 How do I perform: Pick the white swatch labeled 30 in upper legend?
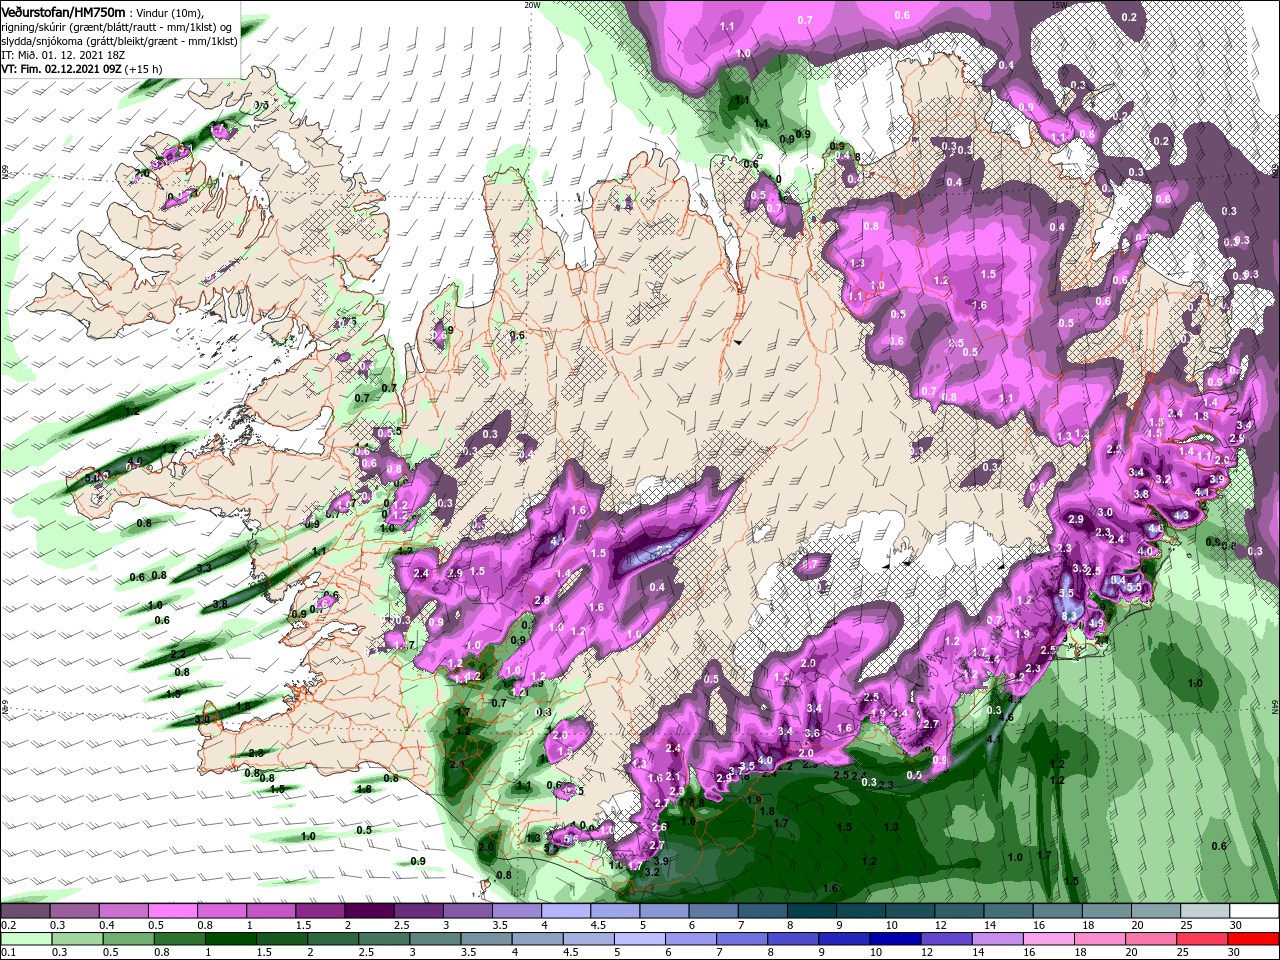1252,911
